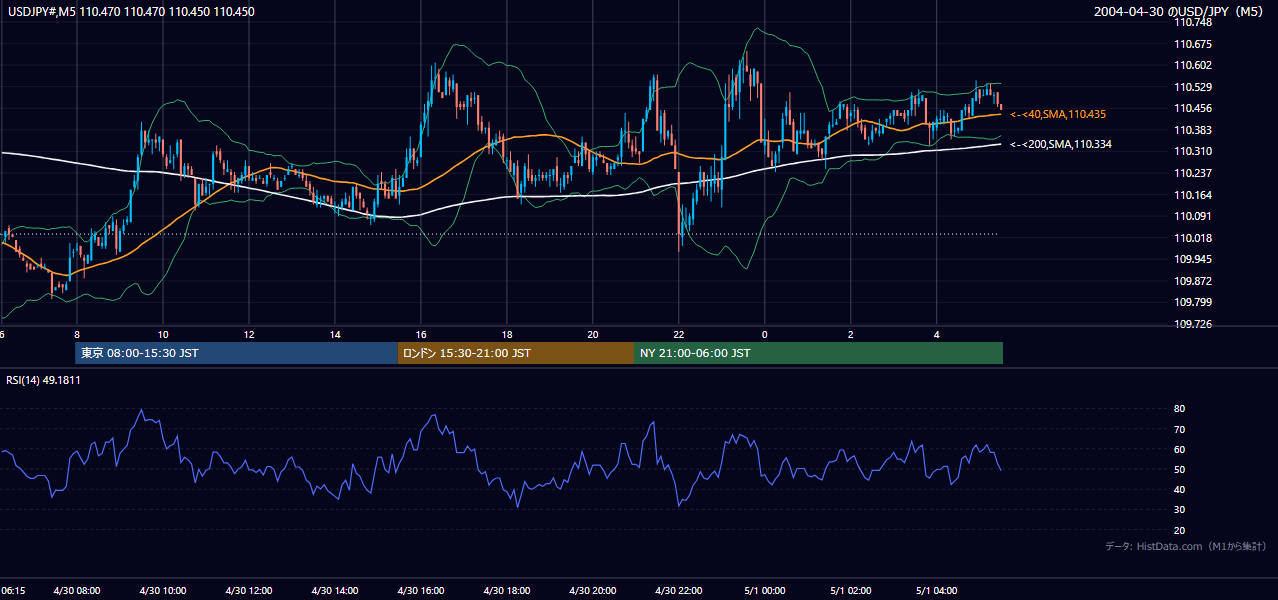This screenshot has height=600, width=1278.
Task: Click price axis value 110.237
Action: [1193, 174]
